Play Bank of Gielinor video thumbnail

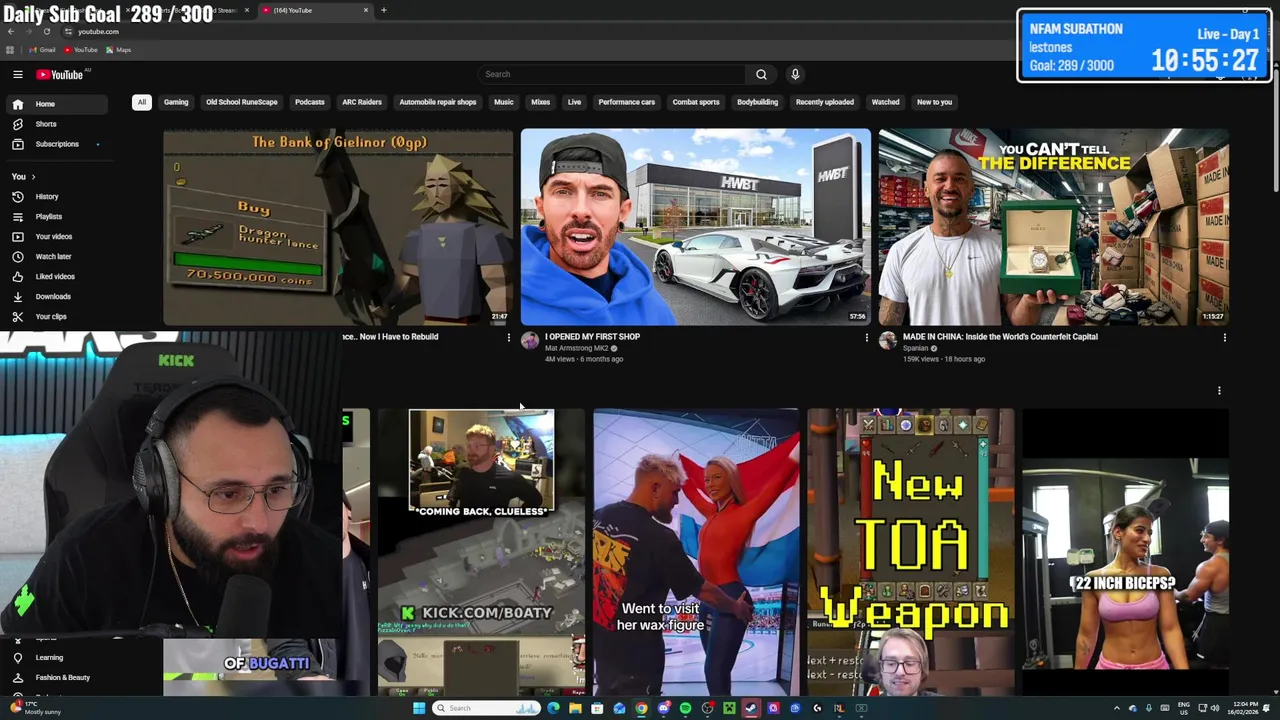(338, 227)
